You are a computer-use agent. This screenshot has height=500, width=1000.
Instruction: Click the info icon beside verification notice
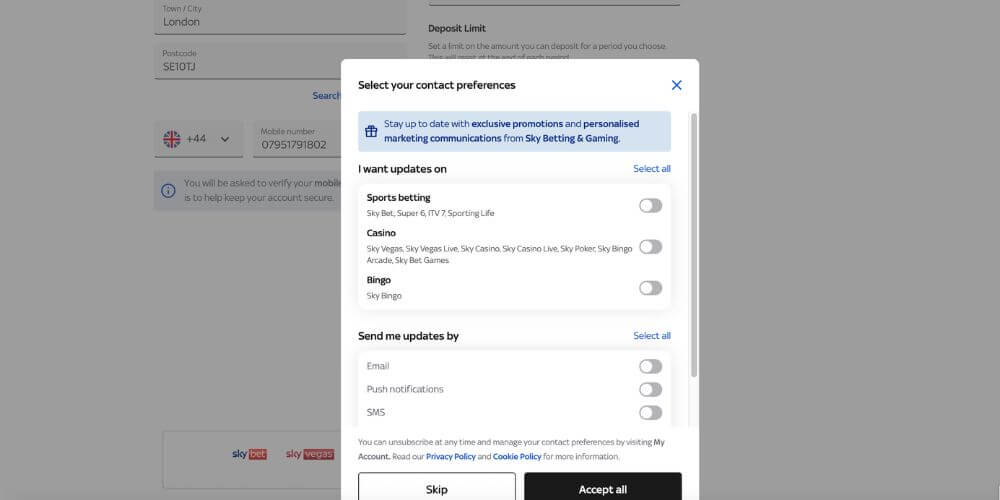point(169,190)
